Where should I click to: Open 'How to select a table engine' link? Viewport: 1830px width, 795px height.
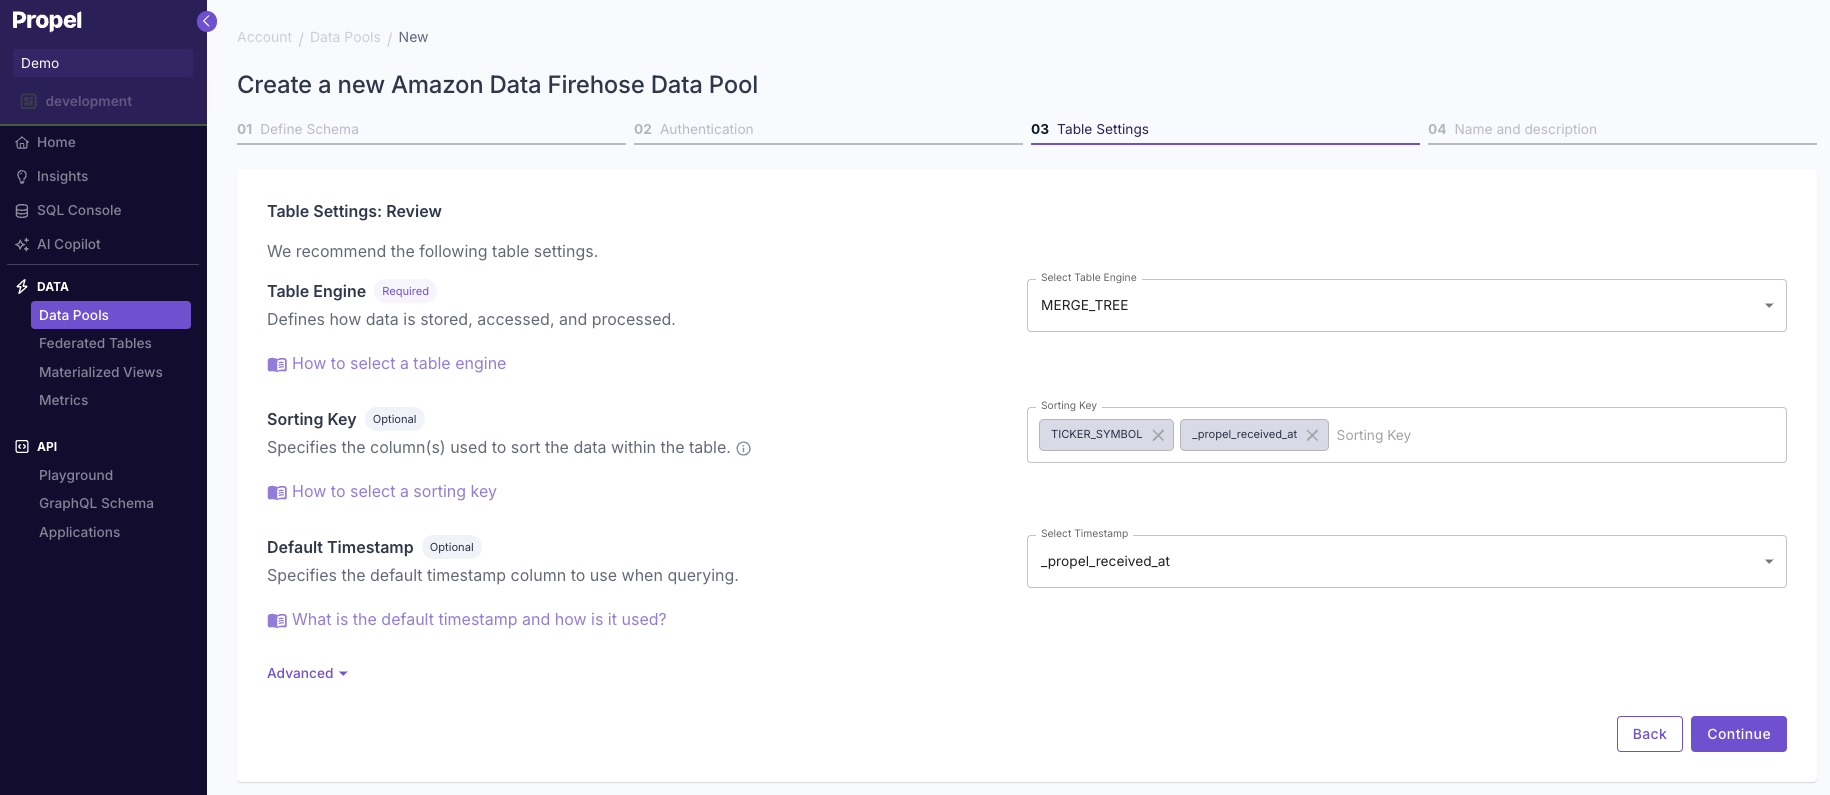(399, 364)
